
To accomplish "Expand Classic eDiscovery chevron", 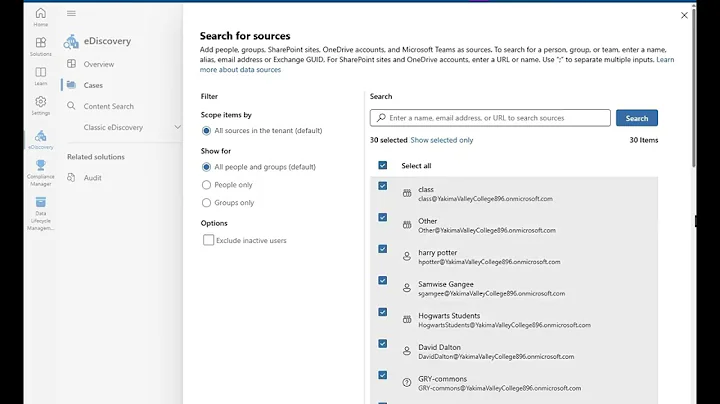I will (x=177, y=127).
